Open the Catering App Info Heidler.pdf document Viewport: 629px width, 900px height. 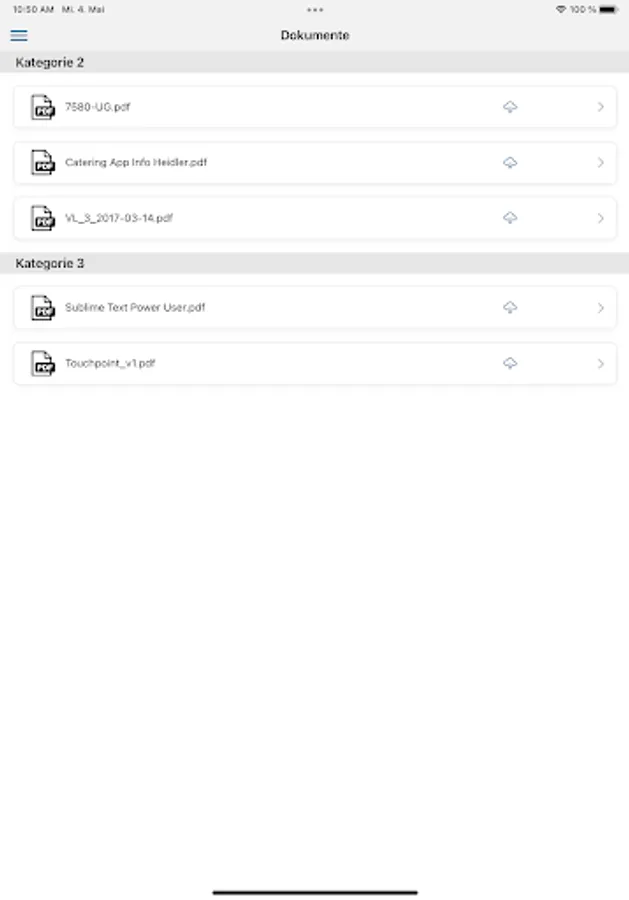click(x=136, y=162)
